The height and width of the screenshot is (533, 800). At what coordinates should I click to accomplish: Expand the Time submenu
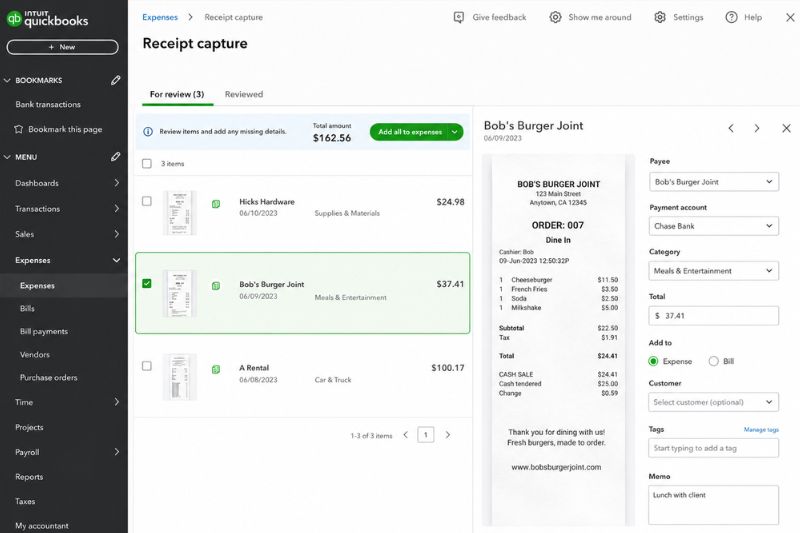[x=116, y=402]
